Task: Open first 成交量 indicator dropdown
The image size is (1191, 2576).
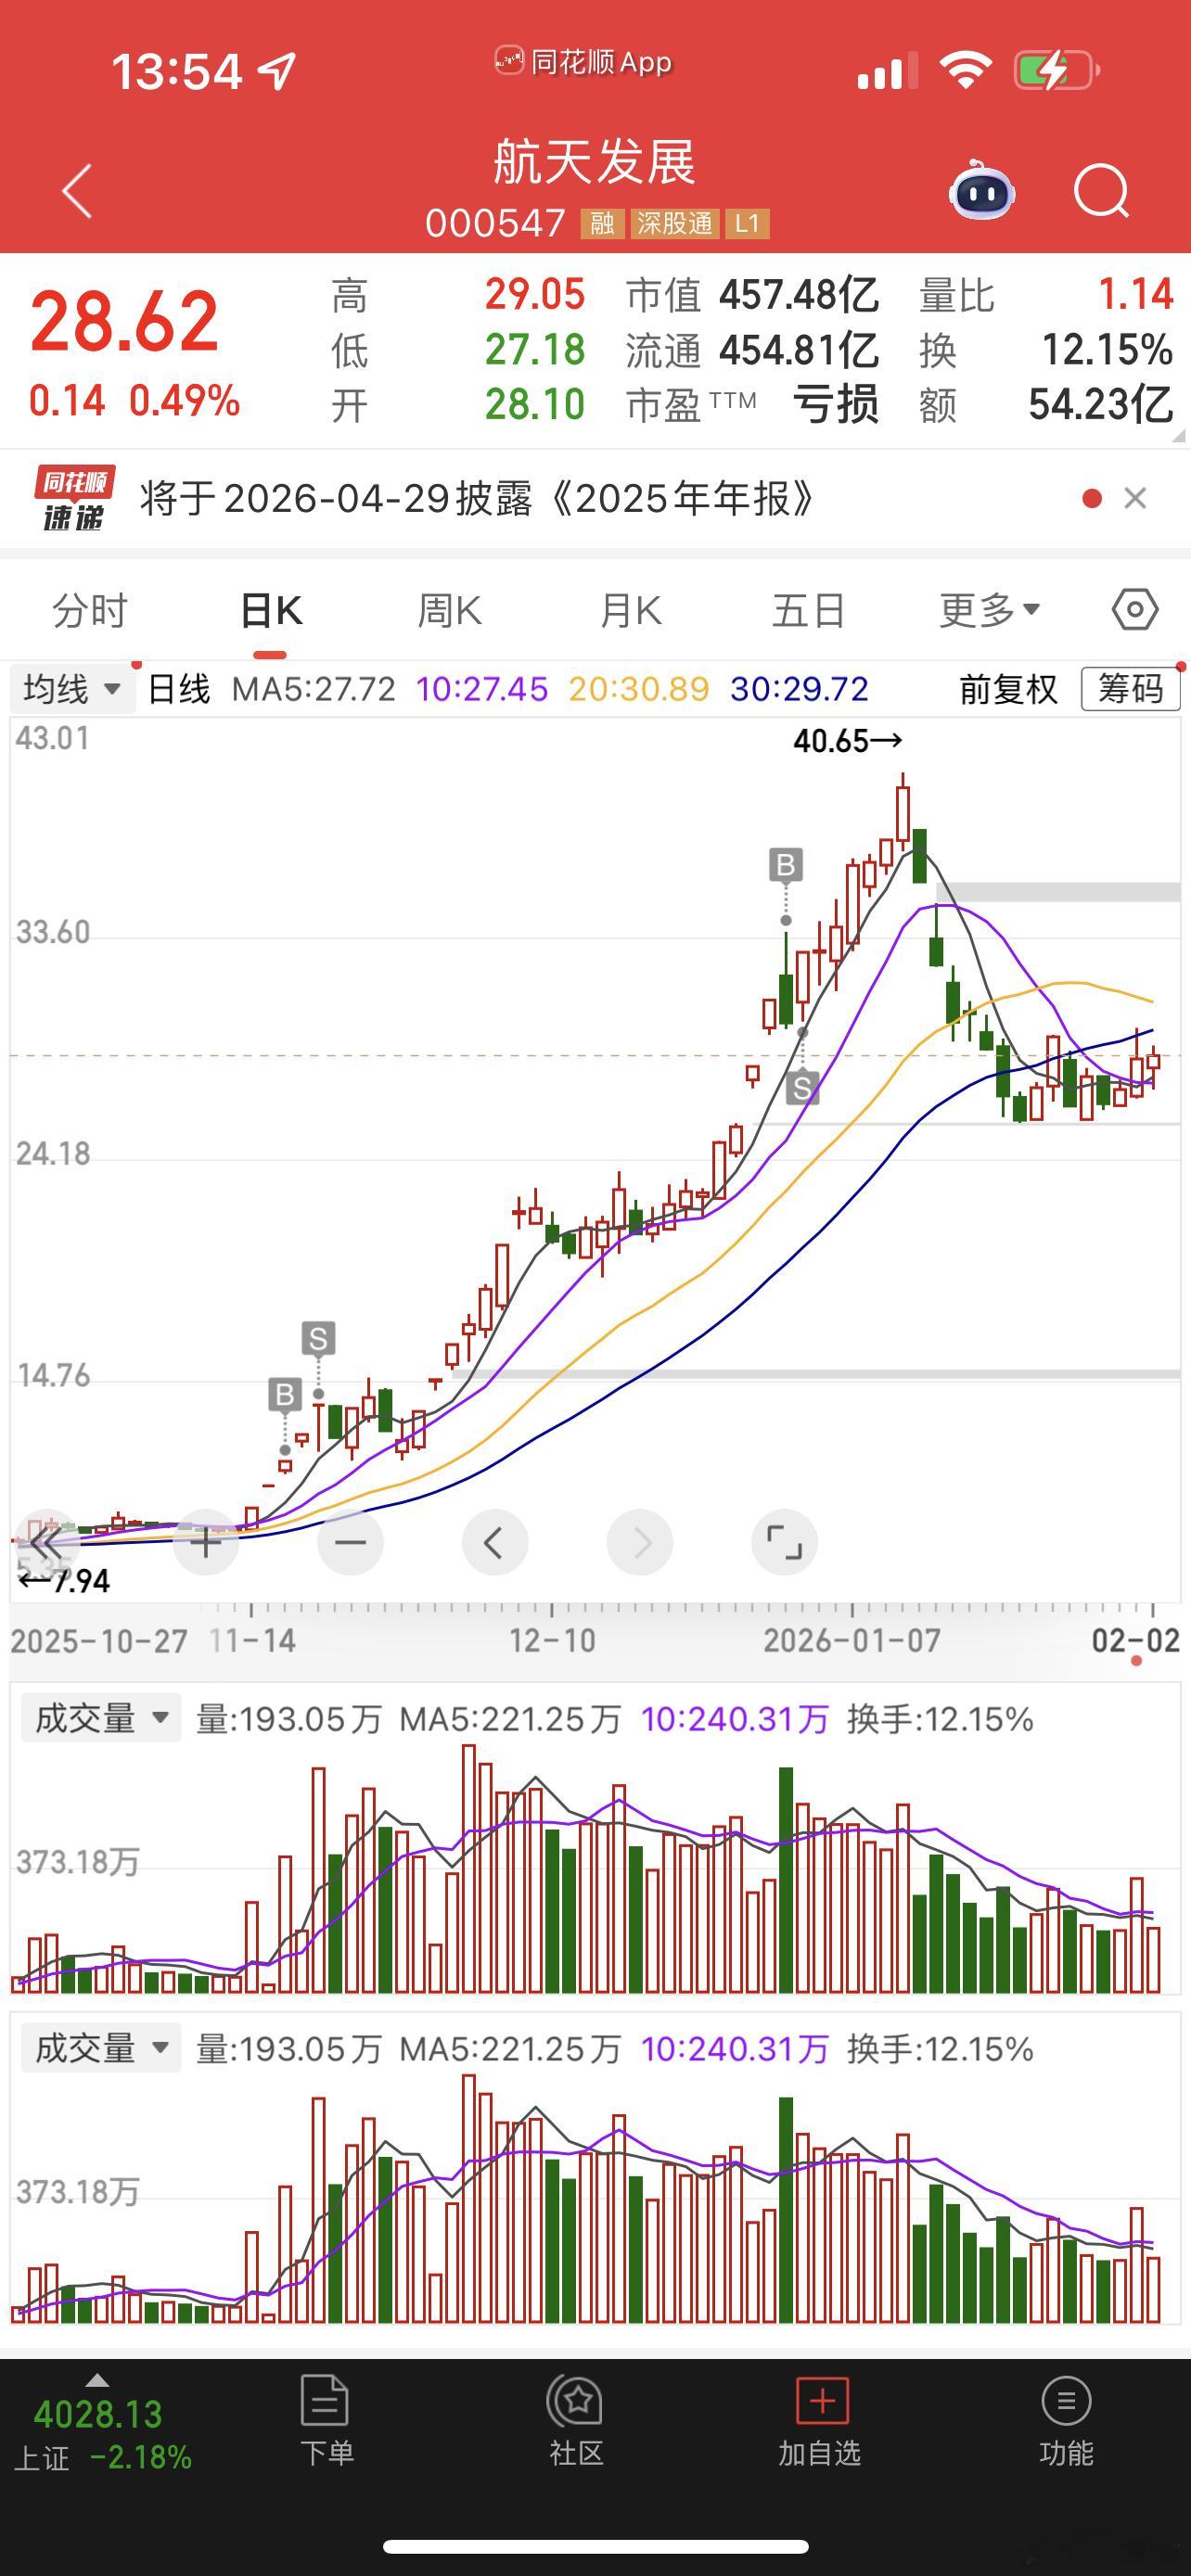Action: [x=100, y=1718]
